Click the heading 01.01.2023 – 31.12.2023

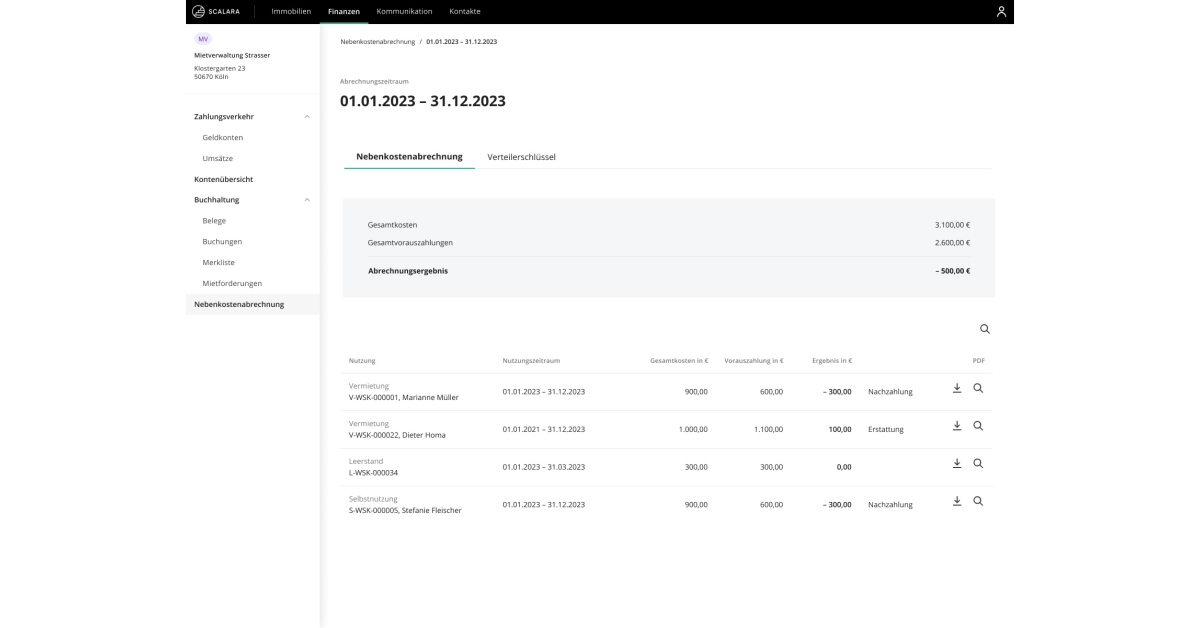tap(423, 101)
